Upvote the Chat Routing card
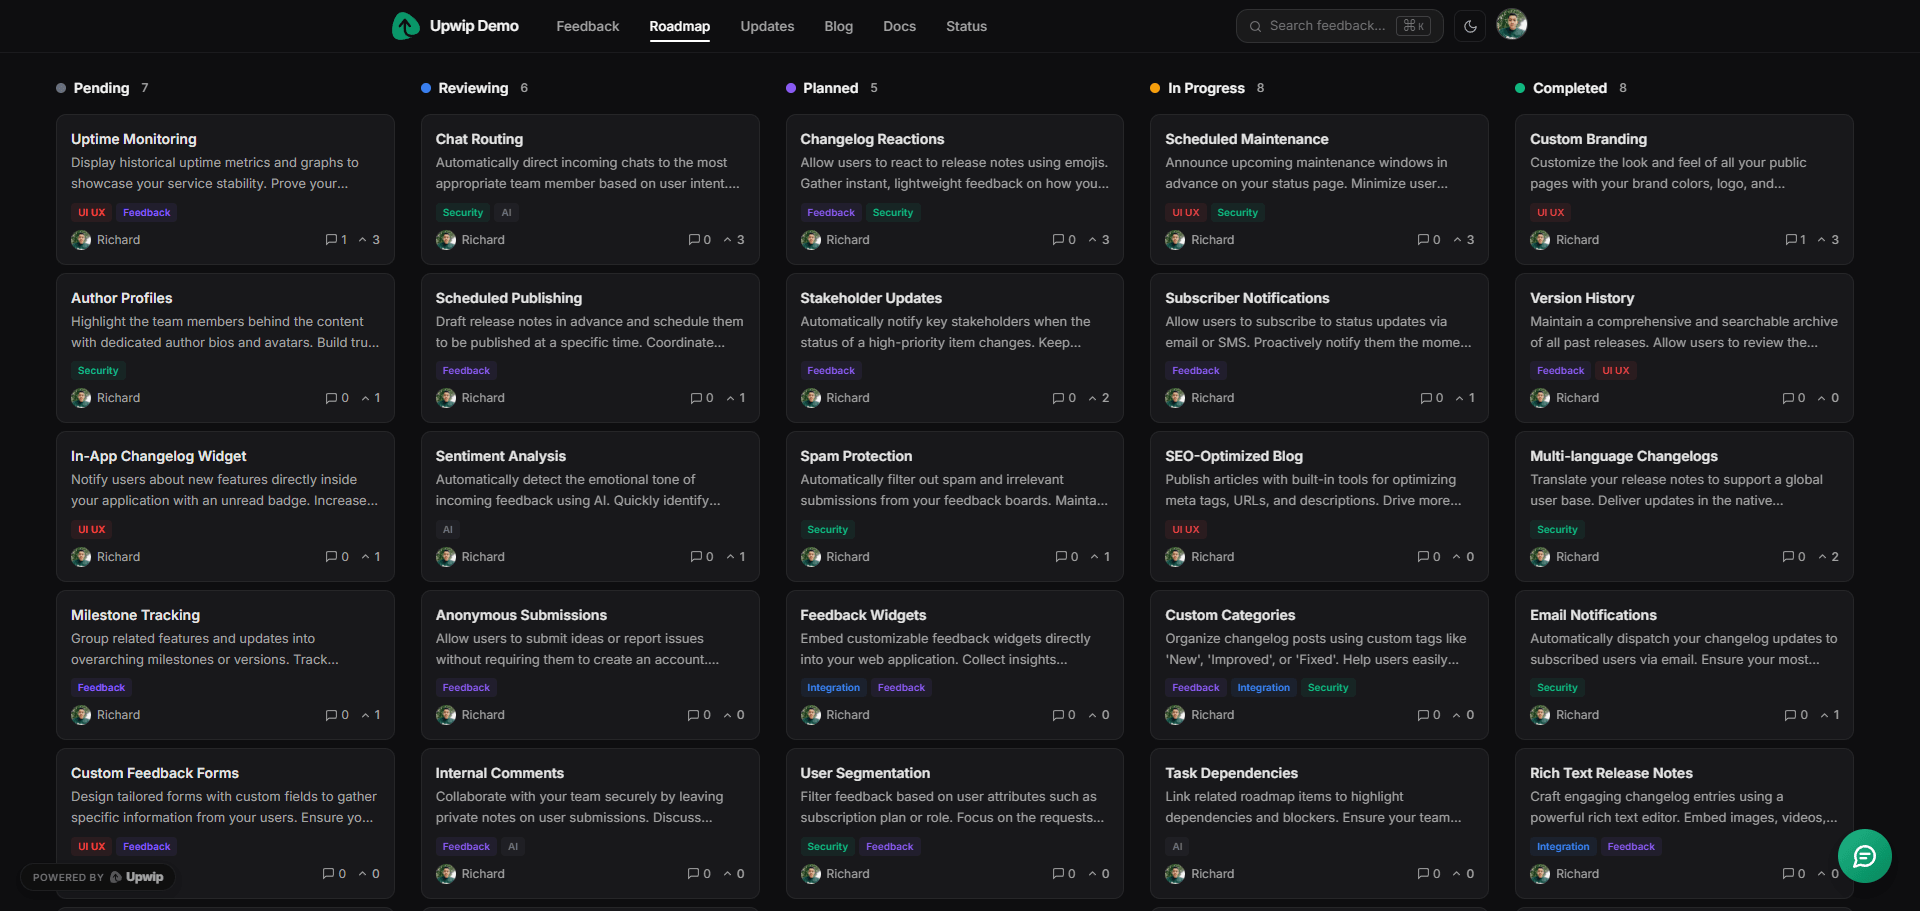This screenshot has width=1920, height=911. tap(734, 240)
